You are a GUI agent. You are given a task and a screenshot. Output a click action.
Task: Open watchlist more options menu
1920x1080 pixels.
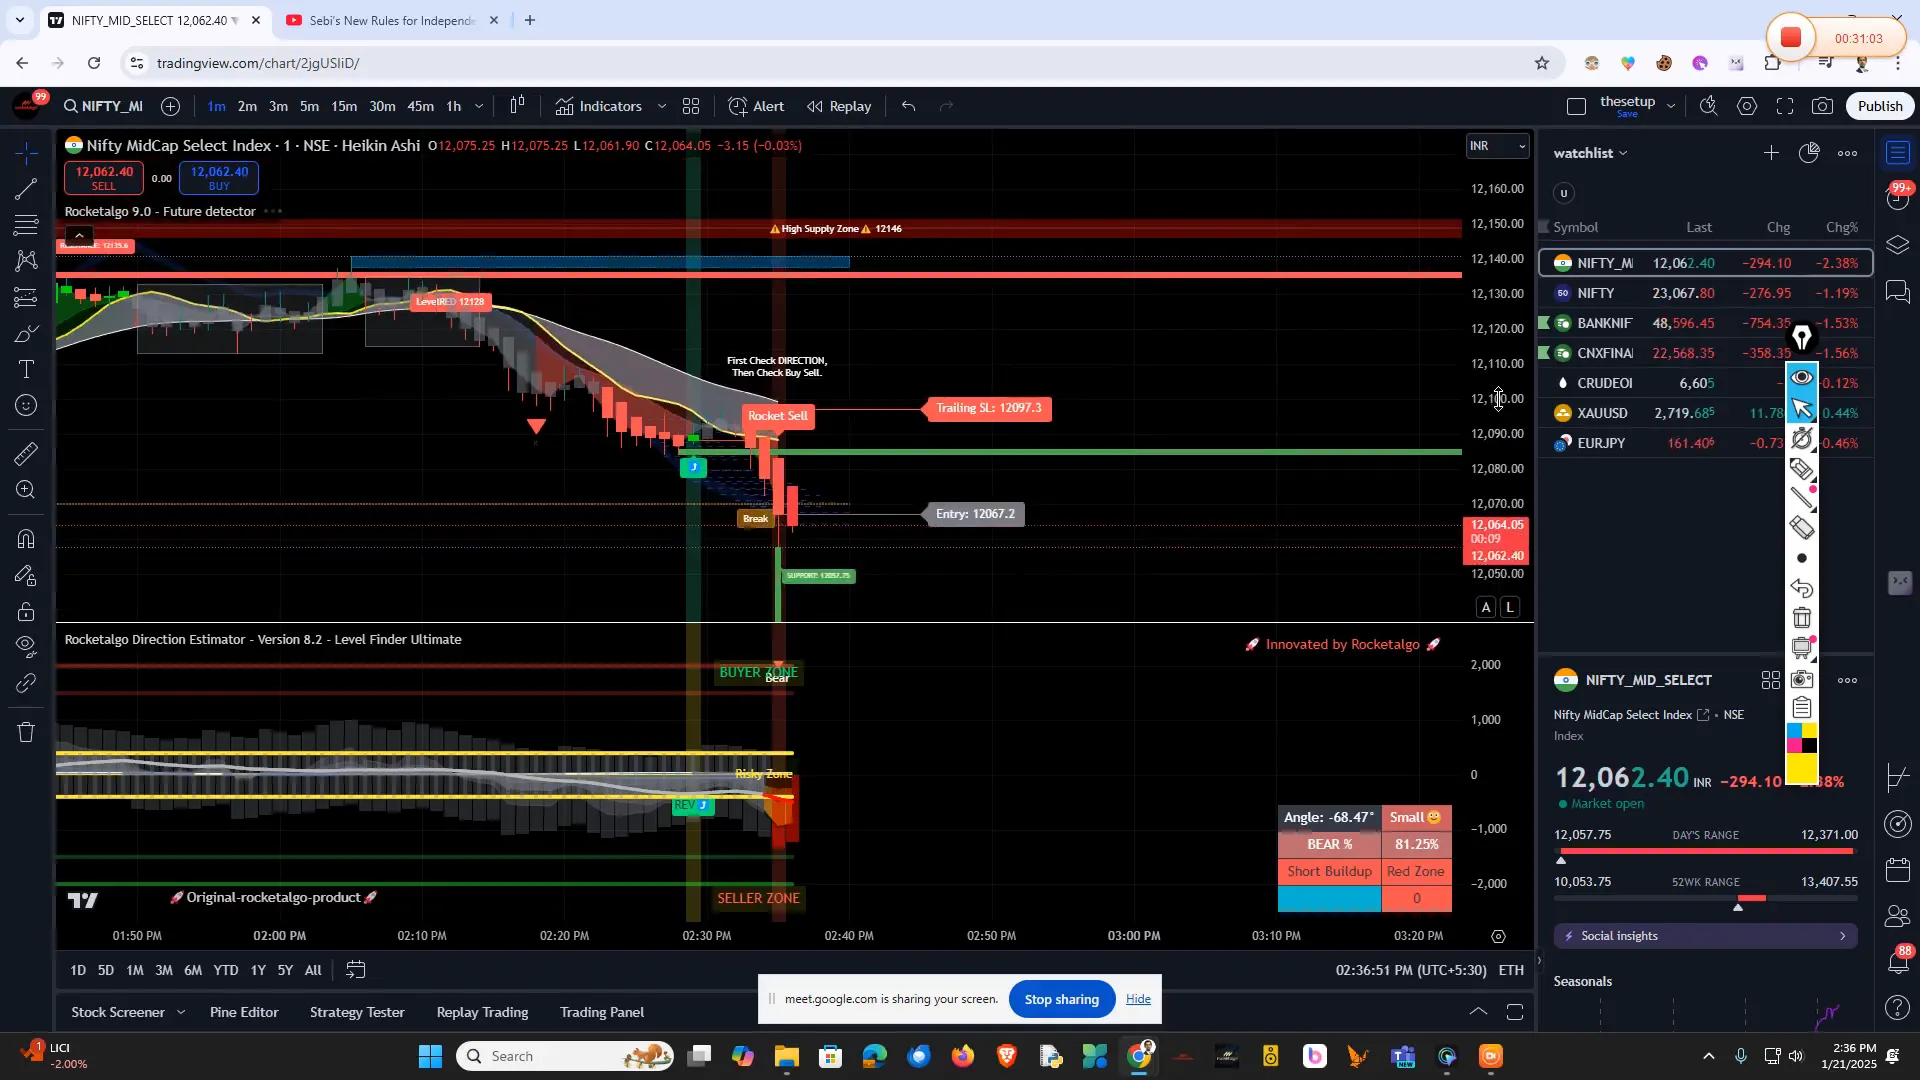click(x=1847, y=153)
